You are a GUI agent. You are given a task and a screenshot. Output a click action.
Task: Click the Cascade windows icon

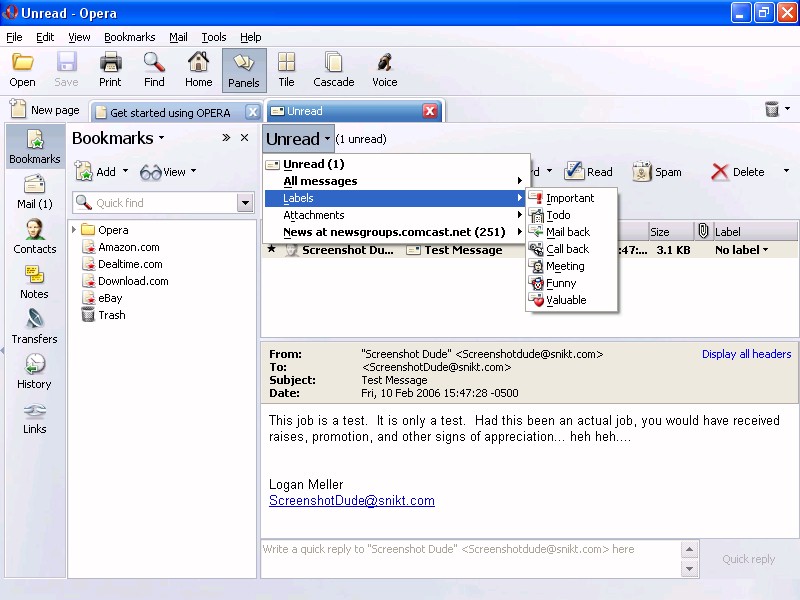point(333,70)
